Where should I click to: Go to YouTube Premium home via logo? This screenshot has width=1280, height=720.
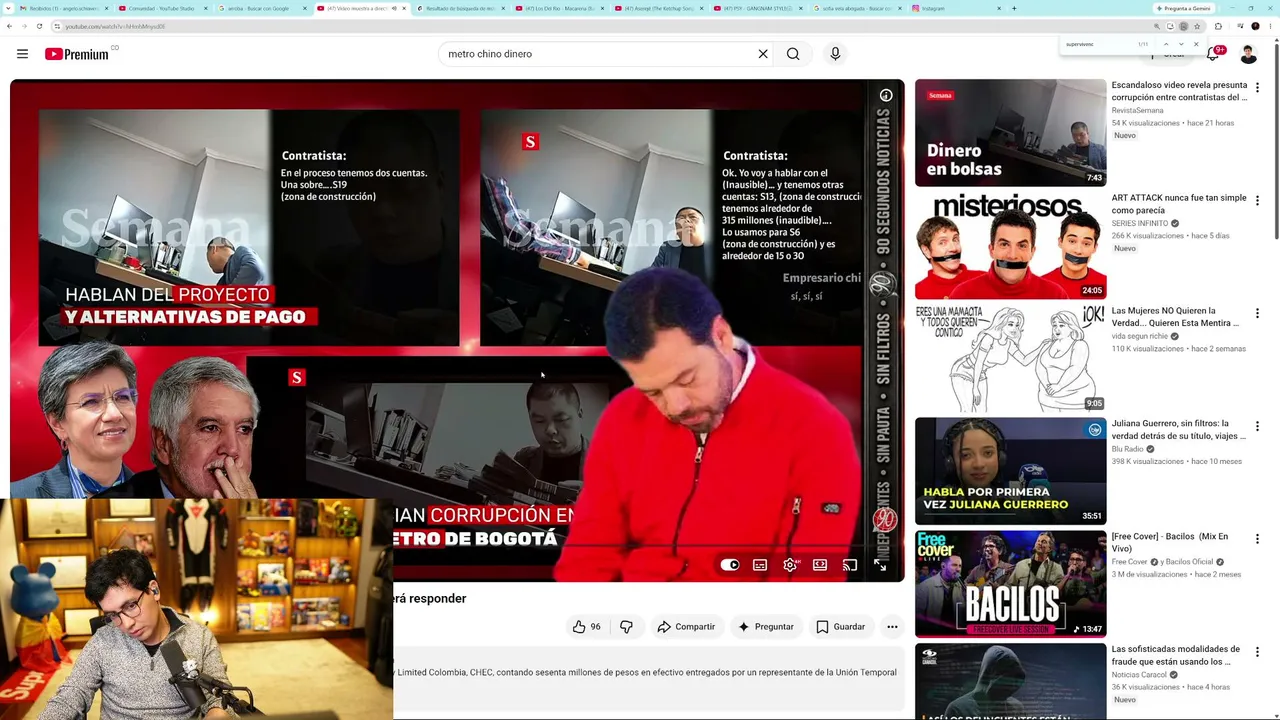click(77, 54)
